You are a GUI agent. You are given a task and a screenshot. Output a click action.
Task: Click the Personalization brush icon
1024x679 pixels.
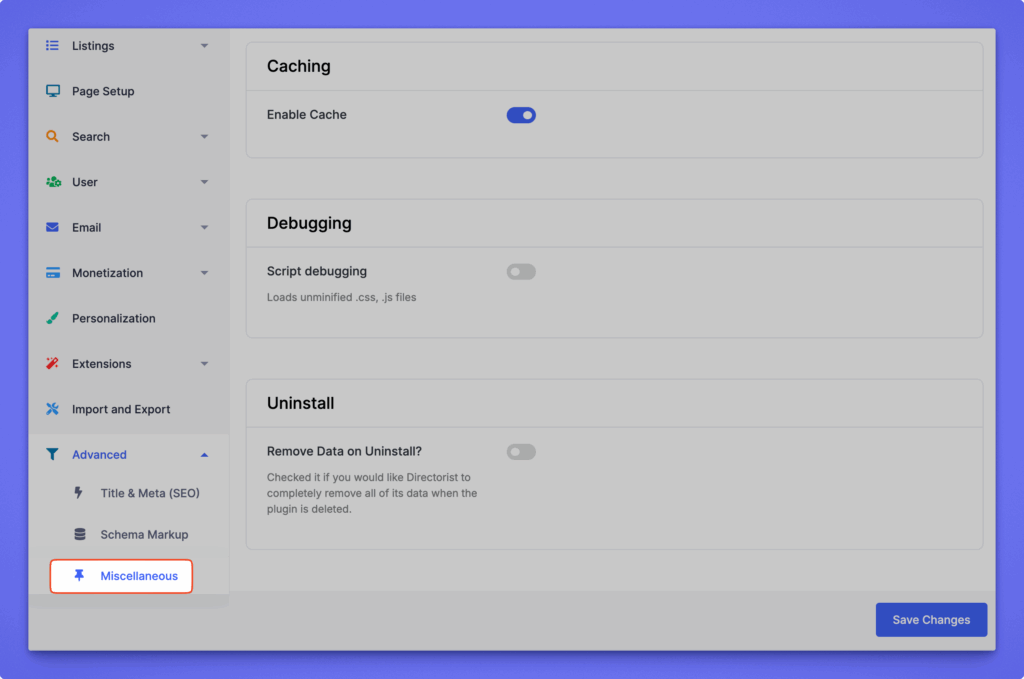[x=53, y=319]
